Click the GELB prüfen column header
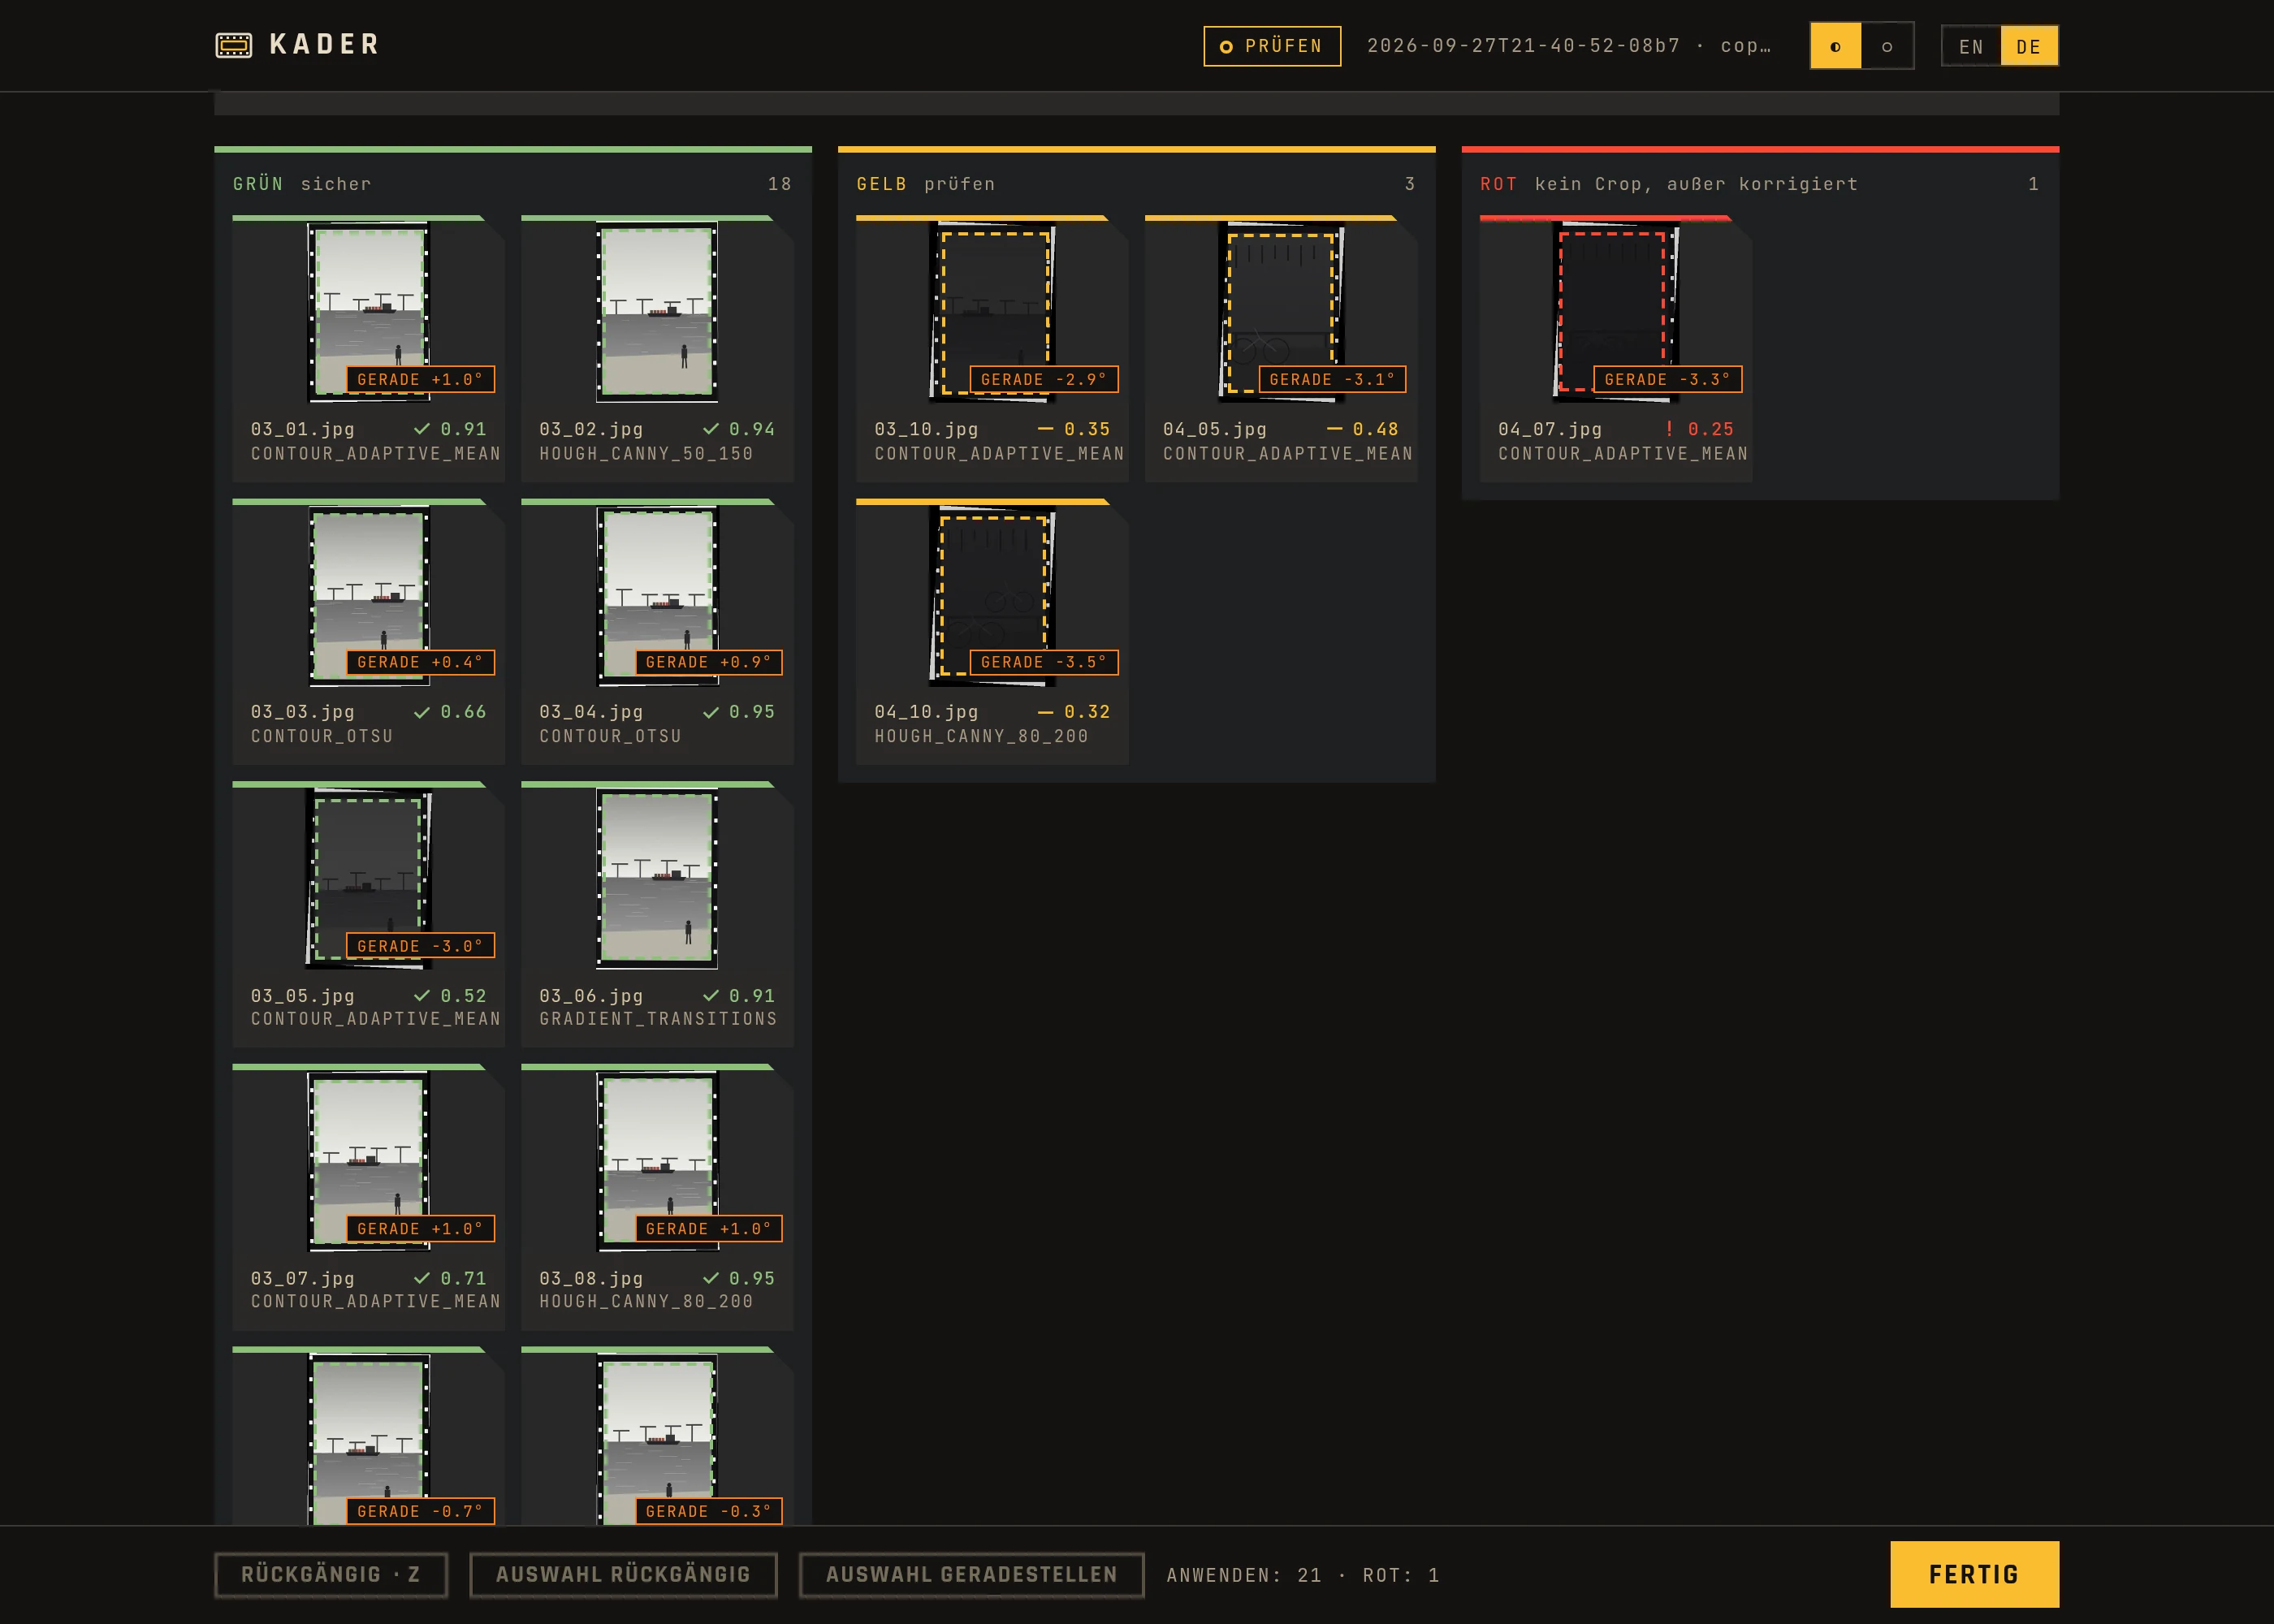Screen dimensions: 2274x1624 (x=1136, y=184)
